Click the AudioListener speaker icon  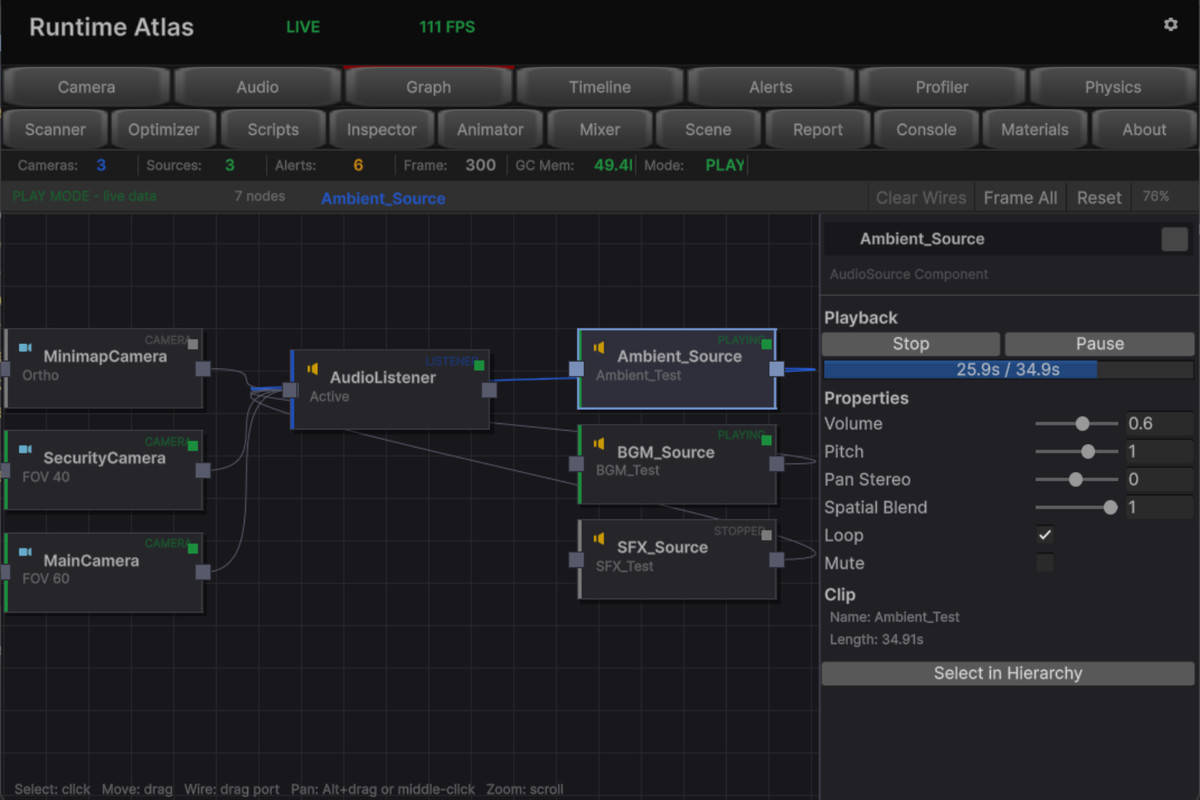click(313, 369)
